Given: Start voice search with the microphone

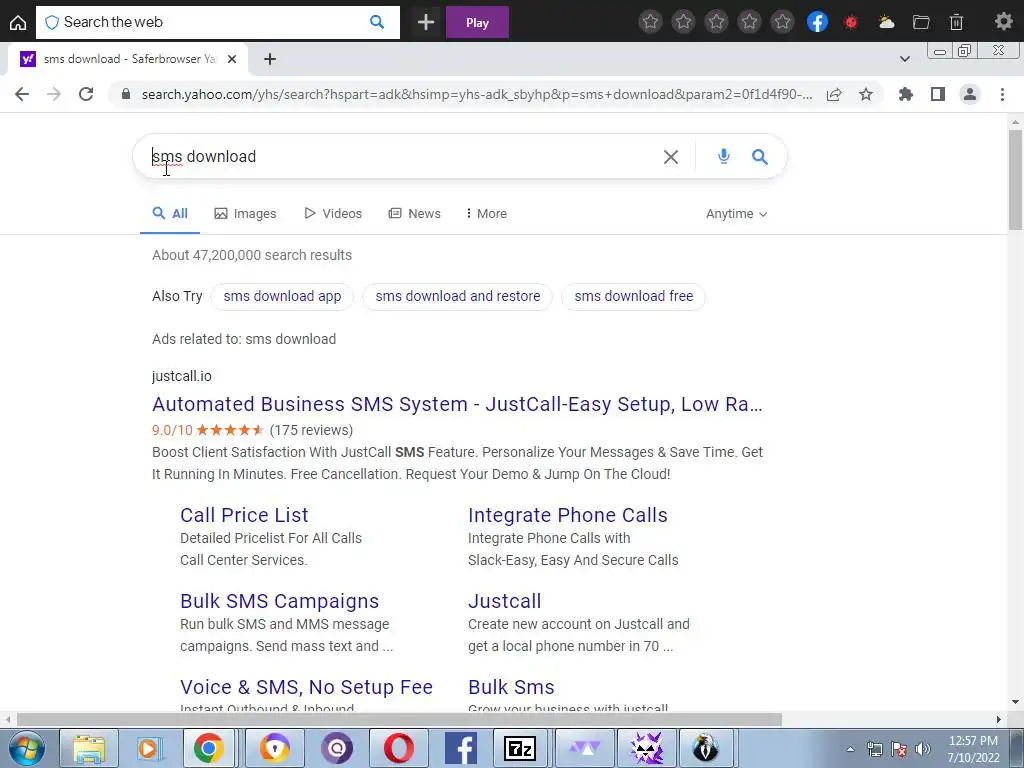Looking at the screenshot, I should [724, 156].
